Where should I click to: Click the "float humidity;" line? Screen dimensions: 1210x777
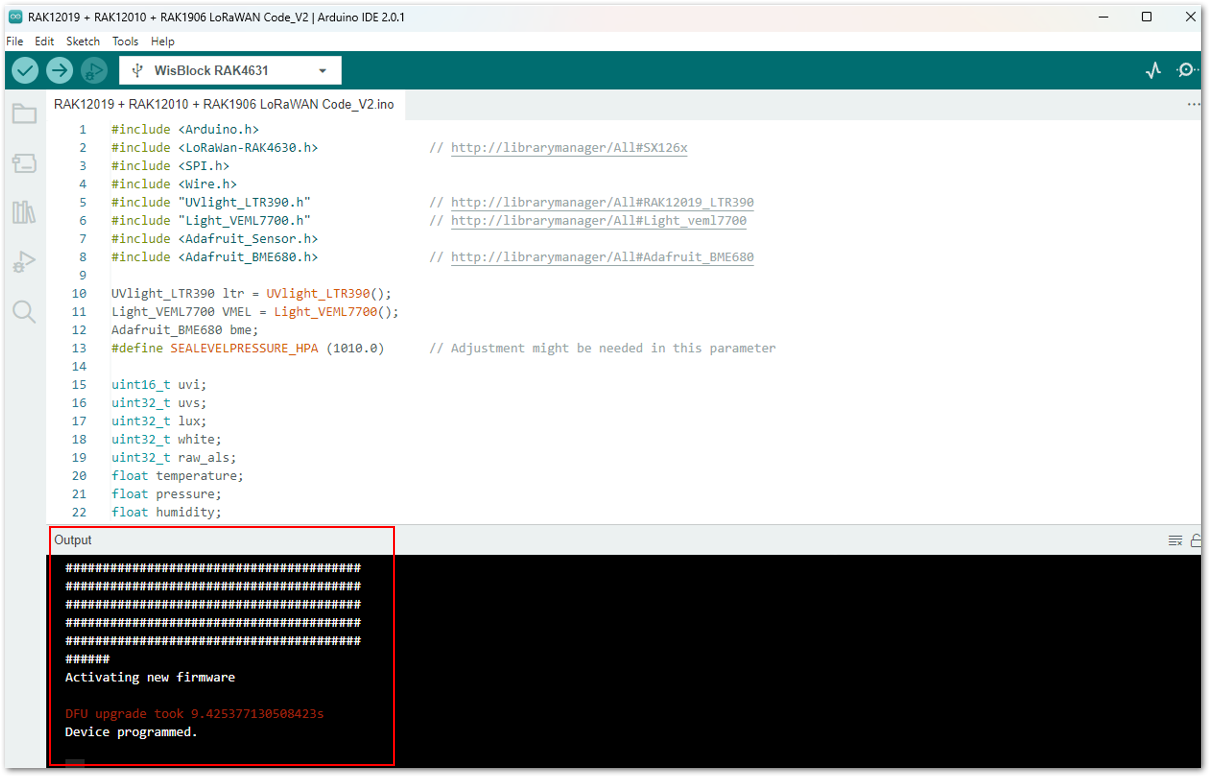coord(167,512)
